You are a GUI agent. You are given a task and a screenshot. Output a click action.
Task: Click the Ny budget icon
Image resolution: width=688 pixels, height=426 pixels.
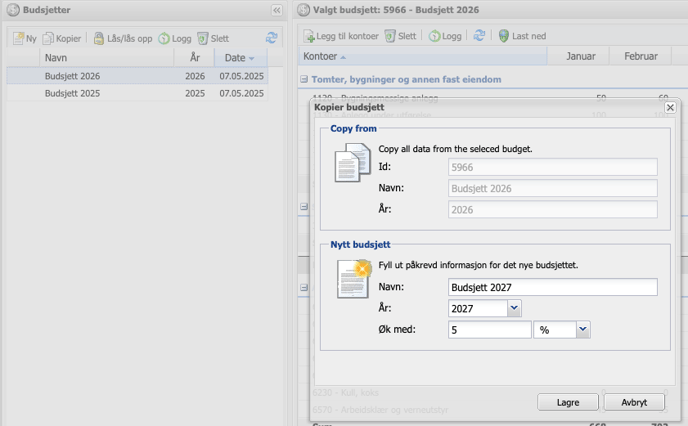click(x=19, y=38)
